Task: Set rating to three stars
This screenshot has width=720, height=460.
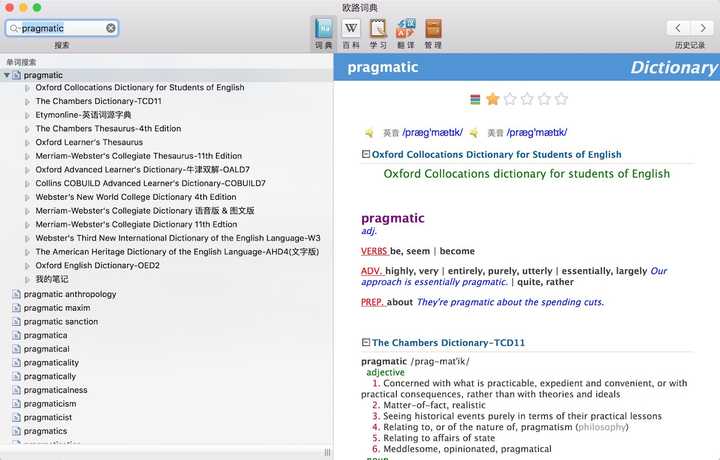Action: [527, 99]
